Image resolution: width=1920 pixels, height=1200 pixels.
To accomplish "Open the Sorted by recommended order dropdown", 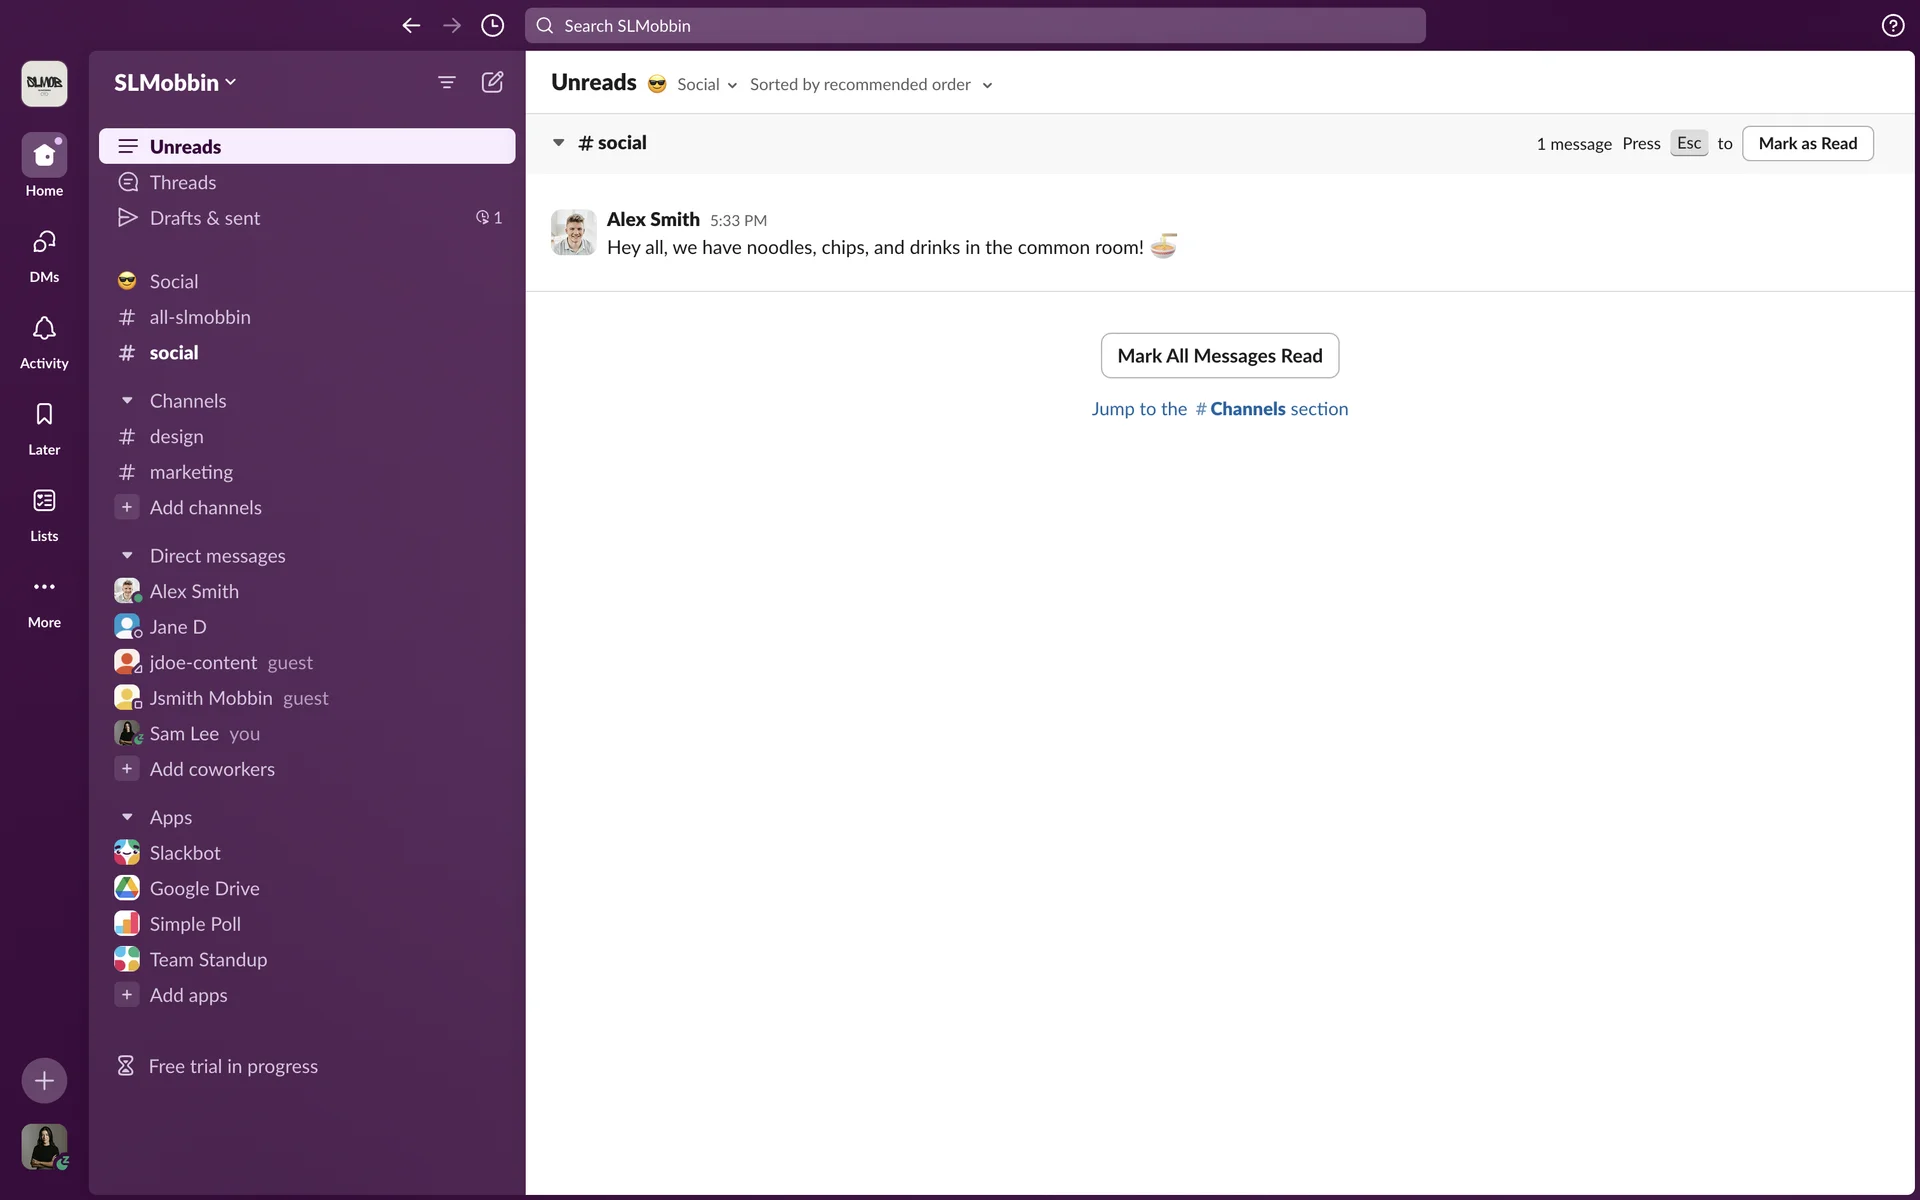I will [x=871, y=85].
